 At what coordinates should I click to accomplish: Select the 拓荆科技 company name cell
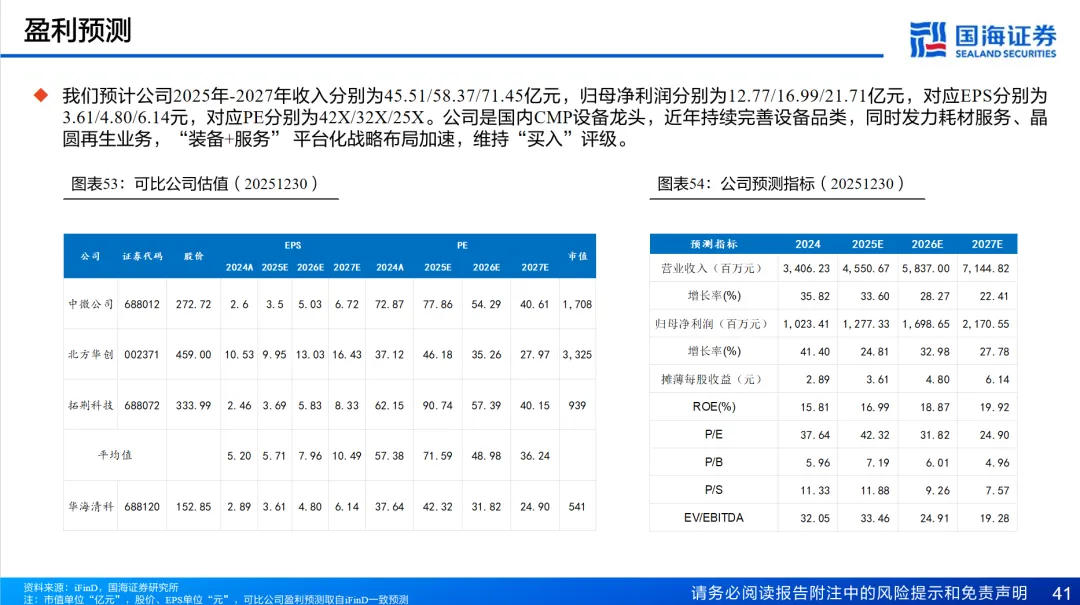coord(90,405)
